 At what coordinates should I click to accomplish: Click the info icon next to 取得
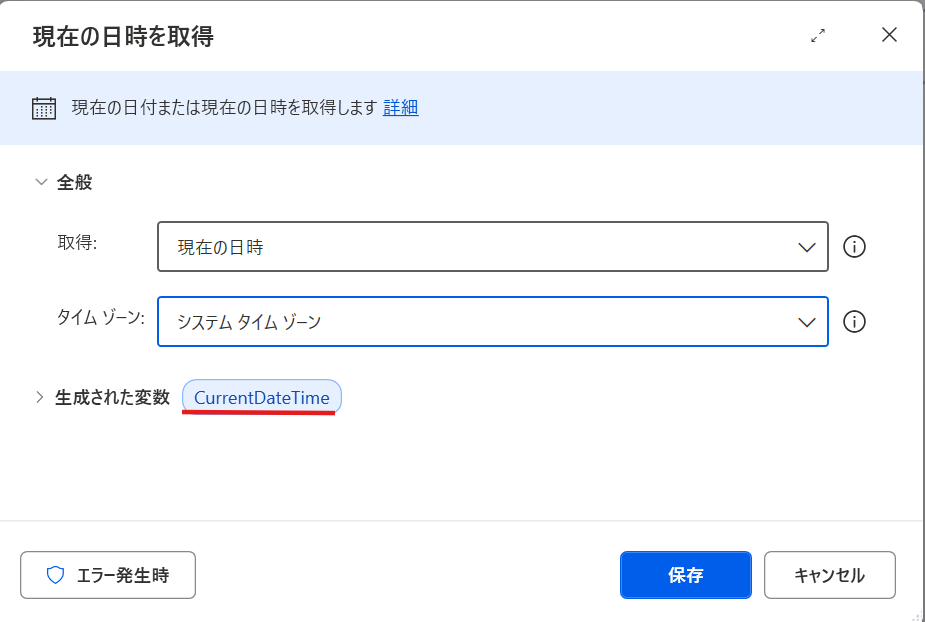coord(855,247)
